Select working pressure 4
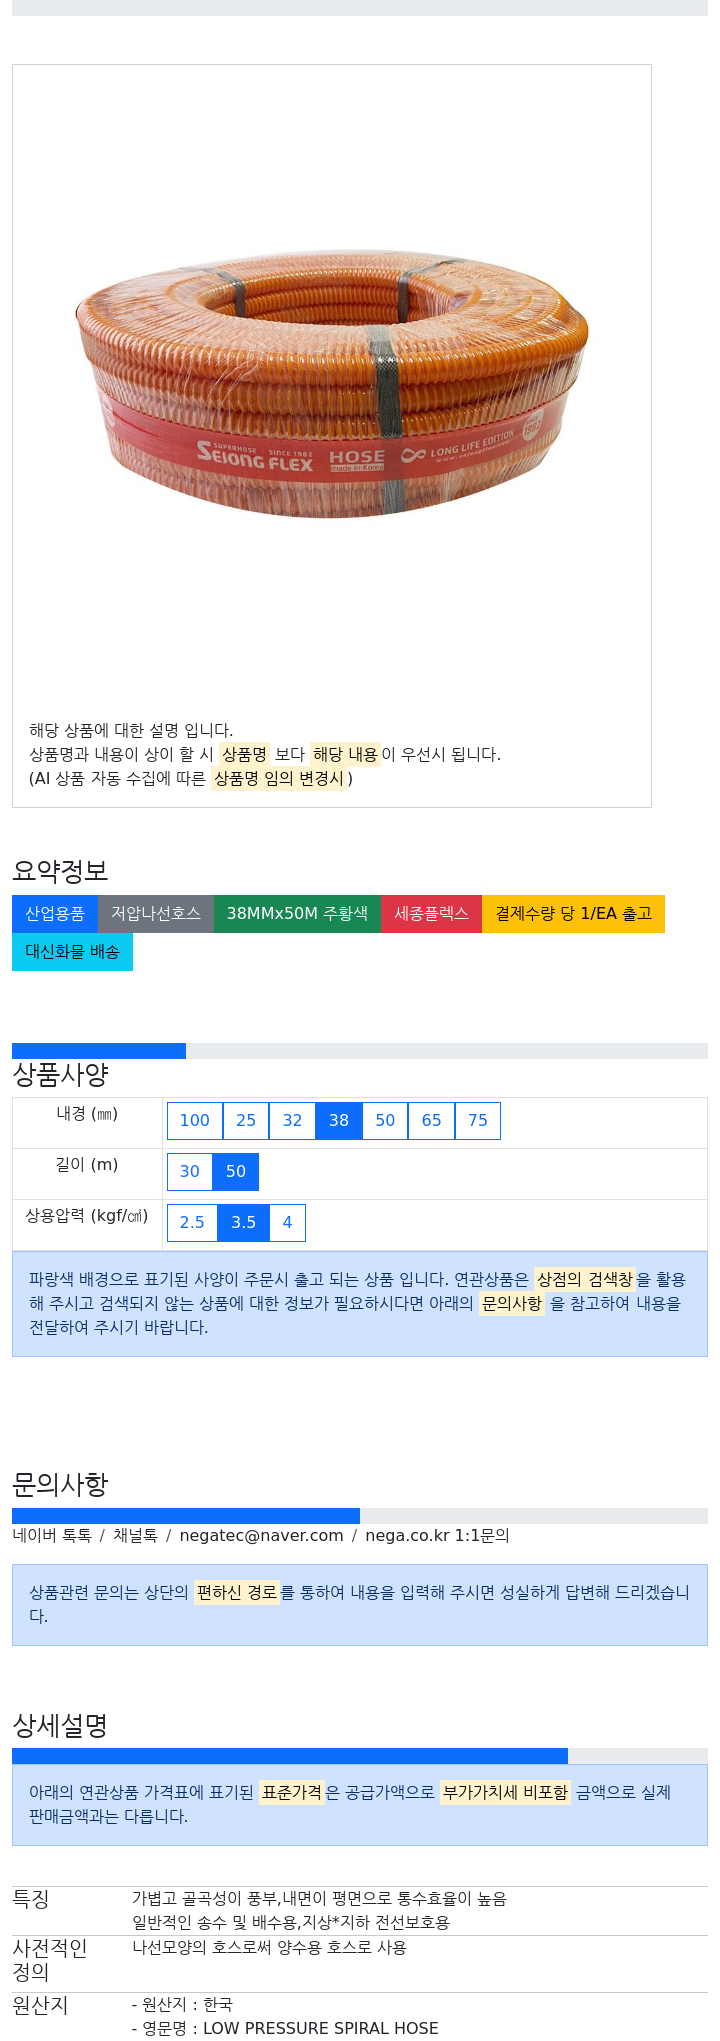Image resolution: width=720 pixels, height=2041 pixels. pyautogui.click(x=288, y=1223)
